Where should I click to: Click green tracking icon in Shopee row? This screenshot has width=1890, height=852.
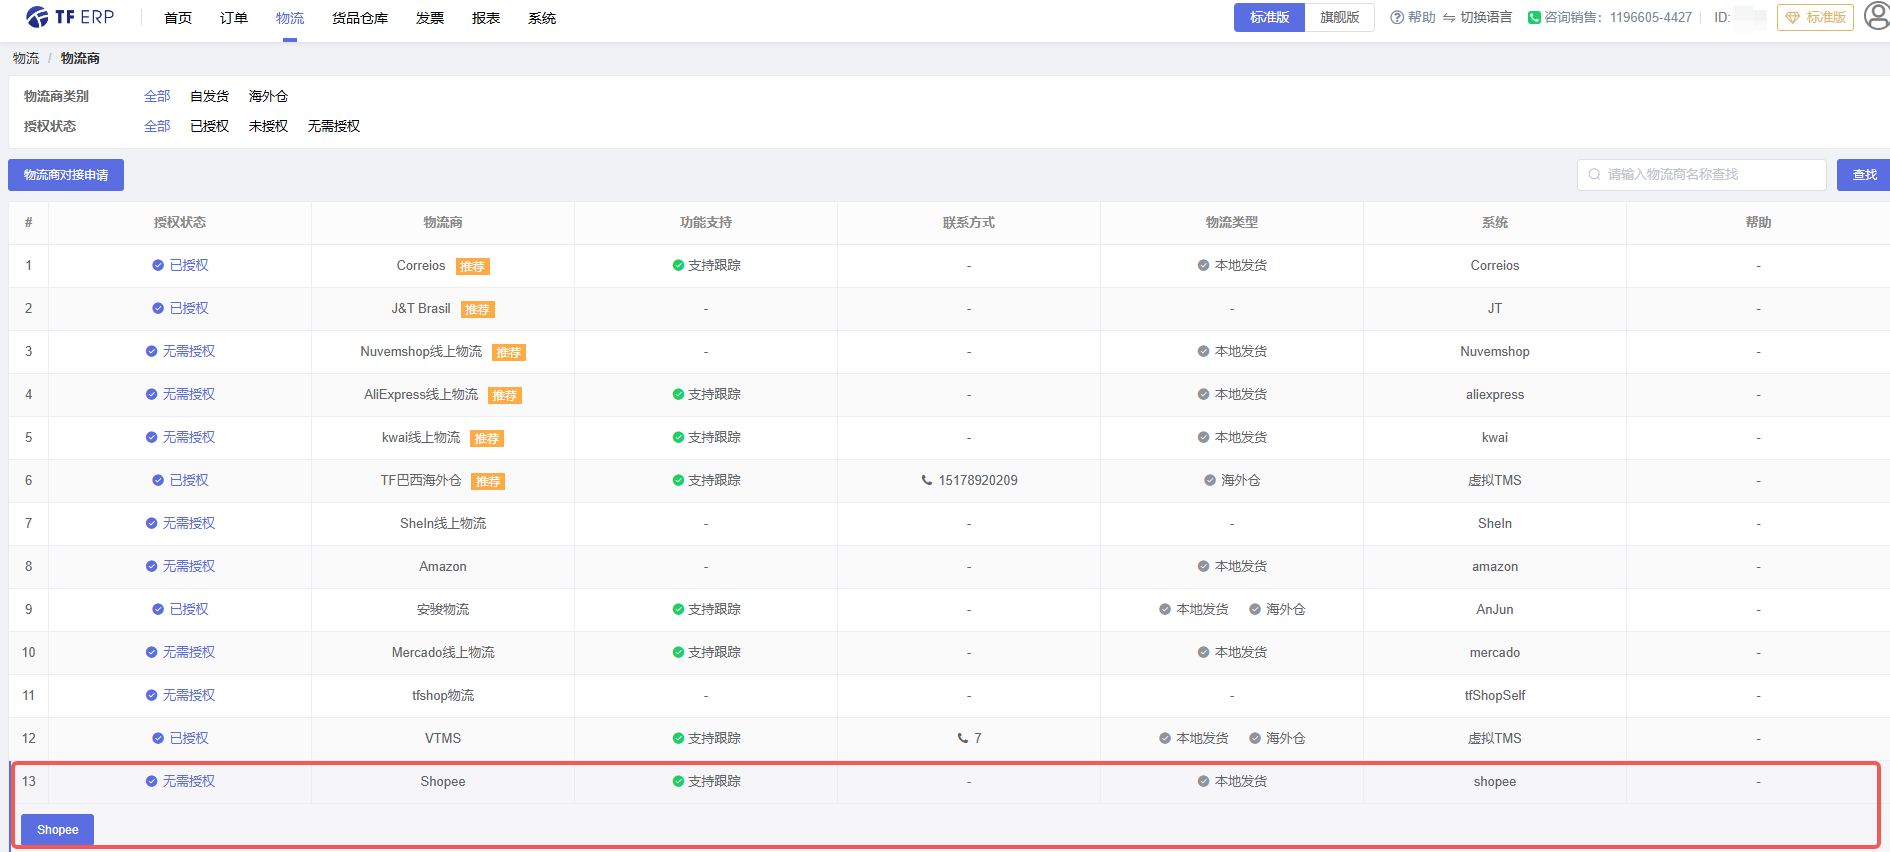tap(678, 781)
